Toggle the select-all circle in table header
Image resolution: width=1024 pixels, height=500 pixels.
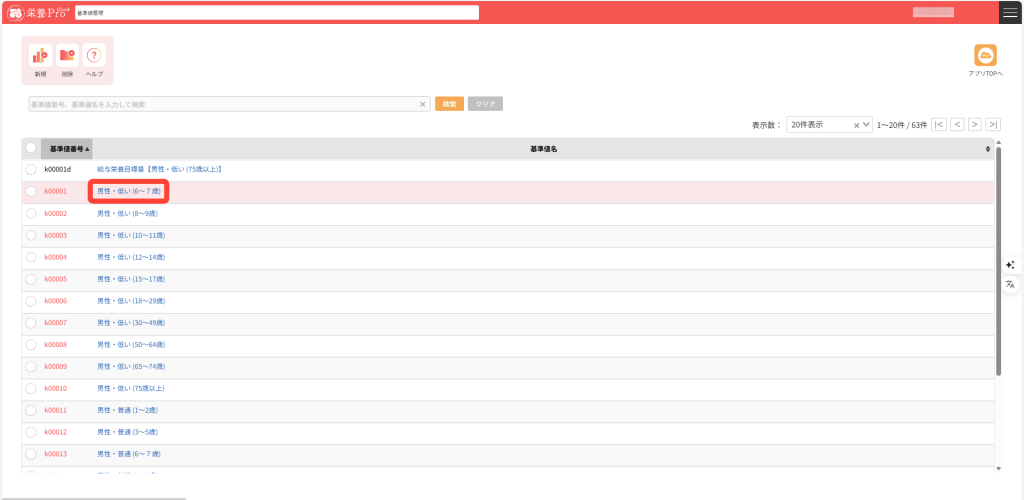coord(31,148)
